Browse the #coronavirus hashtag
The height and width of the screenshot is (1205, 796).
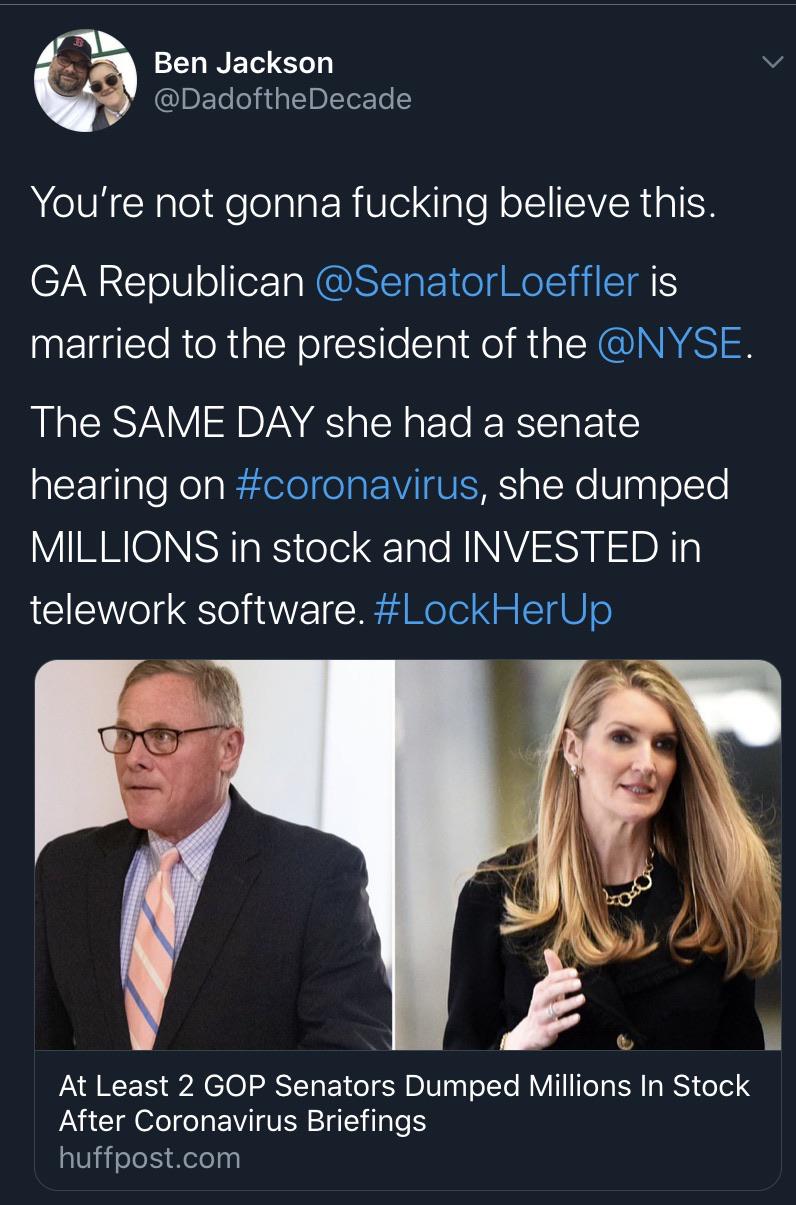click(358, 485)
